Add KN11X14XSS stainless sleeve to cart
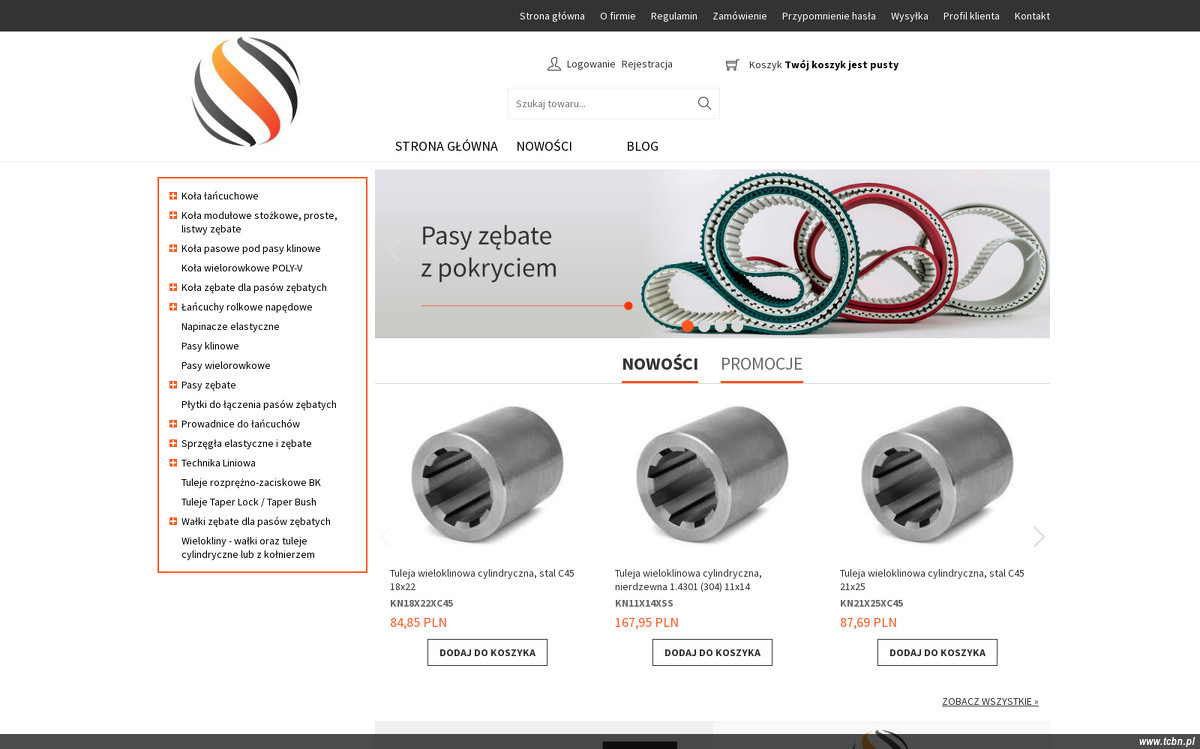The height and width of the screenshot is (749, 1200). point(712,652)
